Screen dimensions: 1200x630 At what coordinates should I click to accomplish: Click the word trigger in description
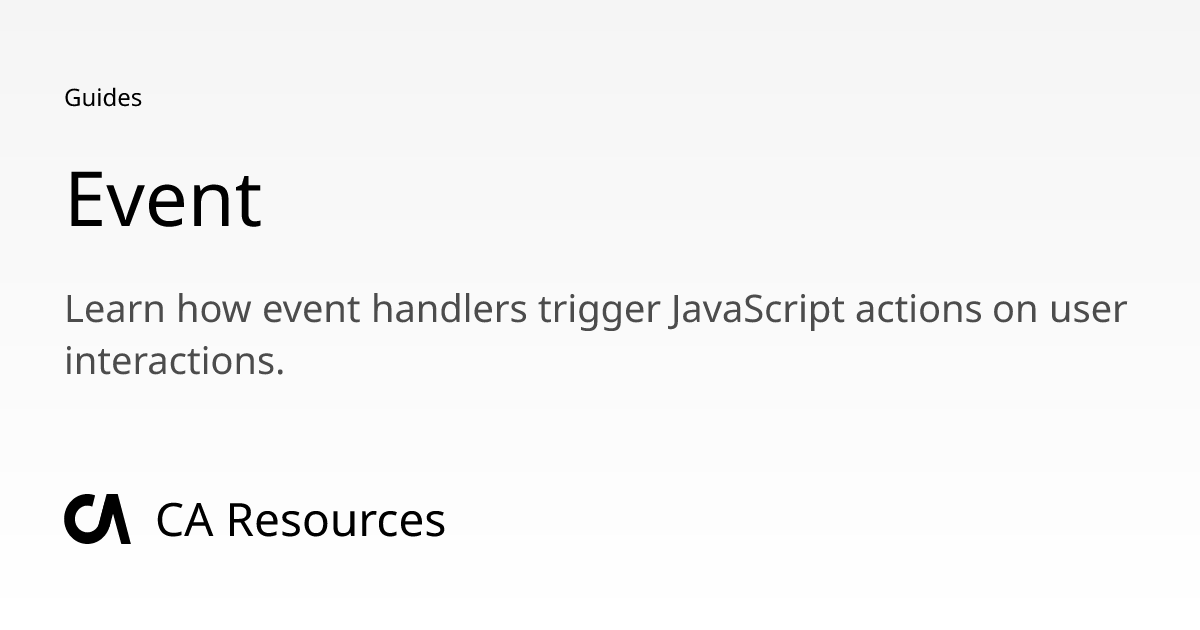pyautogui.click(x=598, y=311)
